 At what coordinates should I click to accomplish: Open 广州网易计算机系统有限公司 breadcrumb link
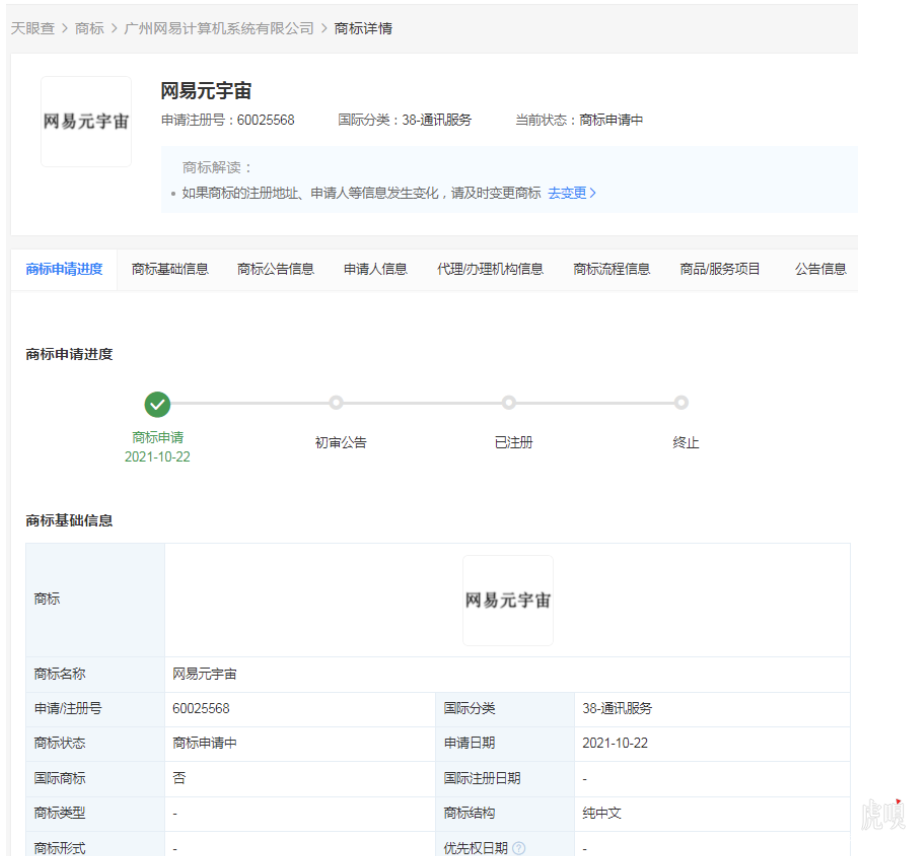[x=219, y=28]
